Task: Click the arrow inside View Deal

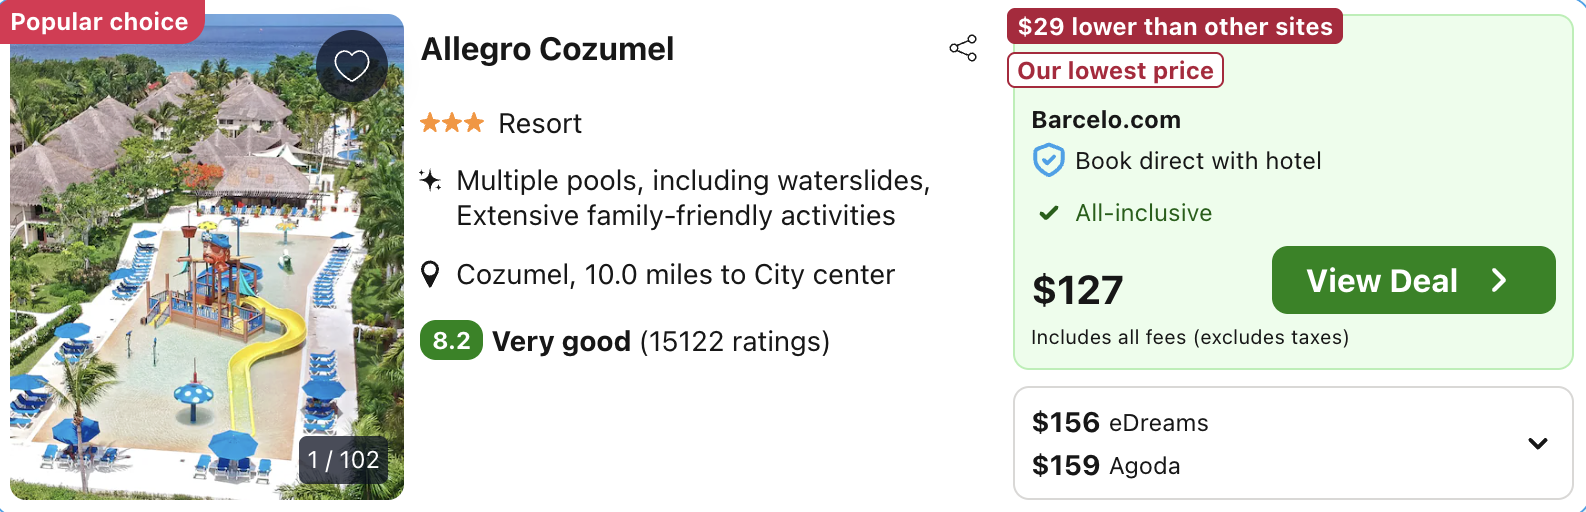Action: [1498, 281]
